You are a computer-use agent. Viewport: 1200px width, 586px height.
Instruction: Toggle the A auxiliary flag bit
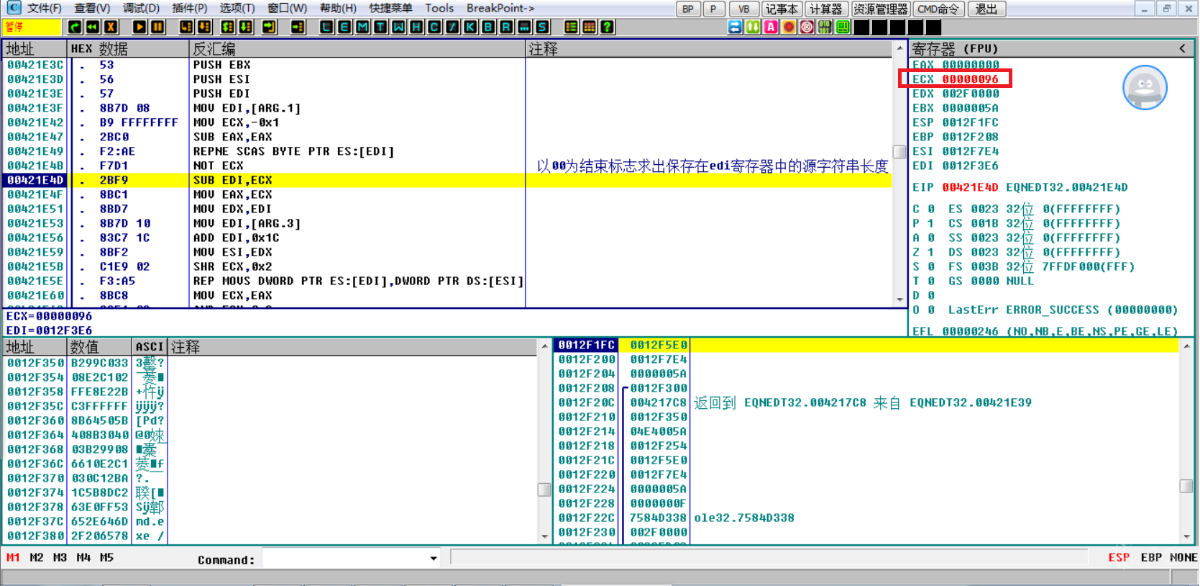click(931, 238)
